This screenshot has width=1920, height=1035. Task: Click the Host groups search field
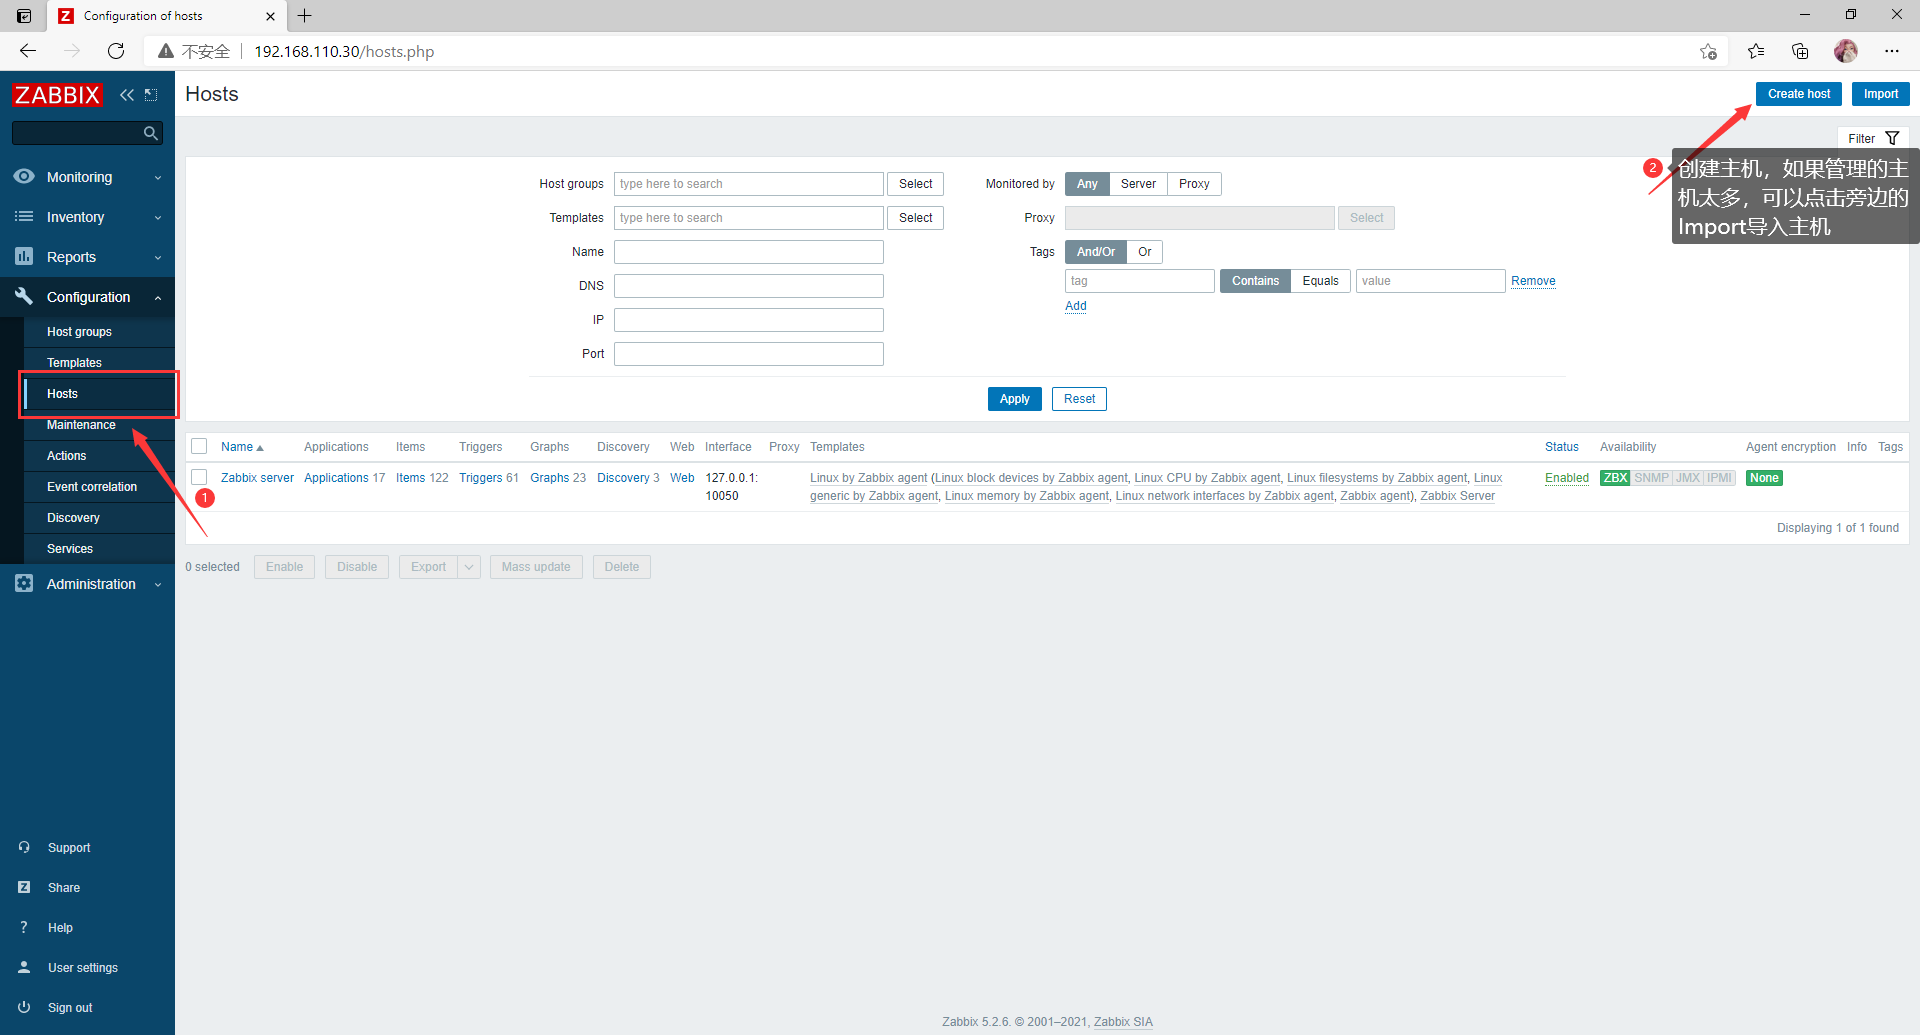(749, 184)
